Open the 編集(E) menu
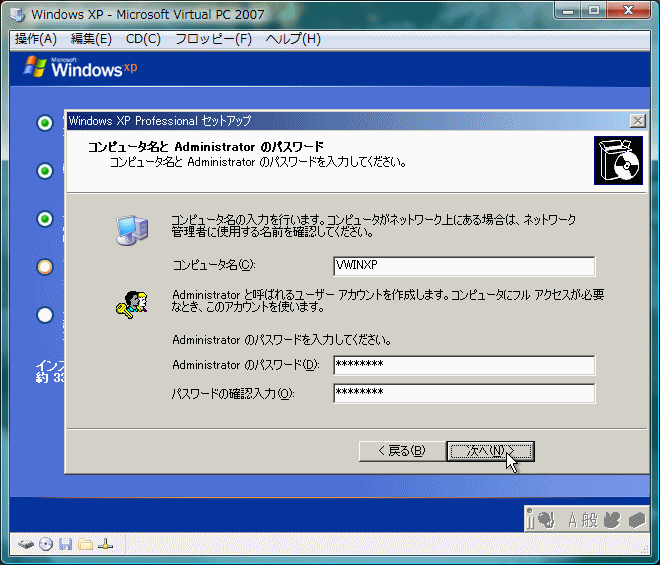This screenshot has height=565, width=660. point(91,39)
